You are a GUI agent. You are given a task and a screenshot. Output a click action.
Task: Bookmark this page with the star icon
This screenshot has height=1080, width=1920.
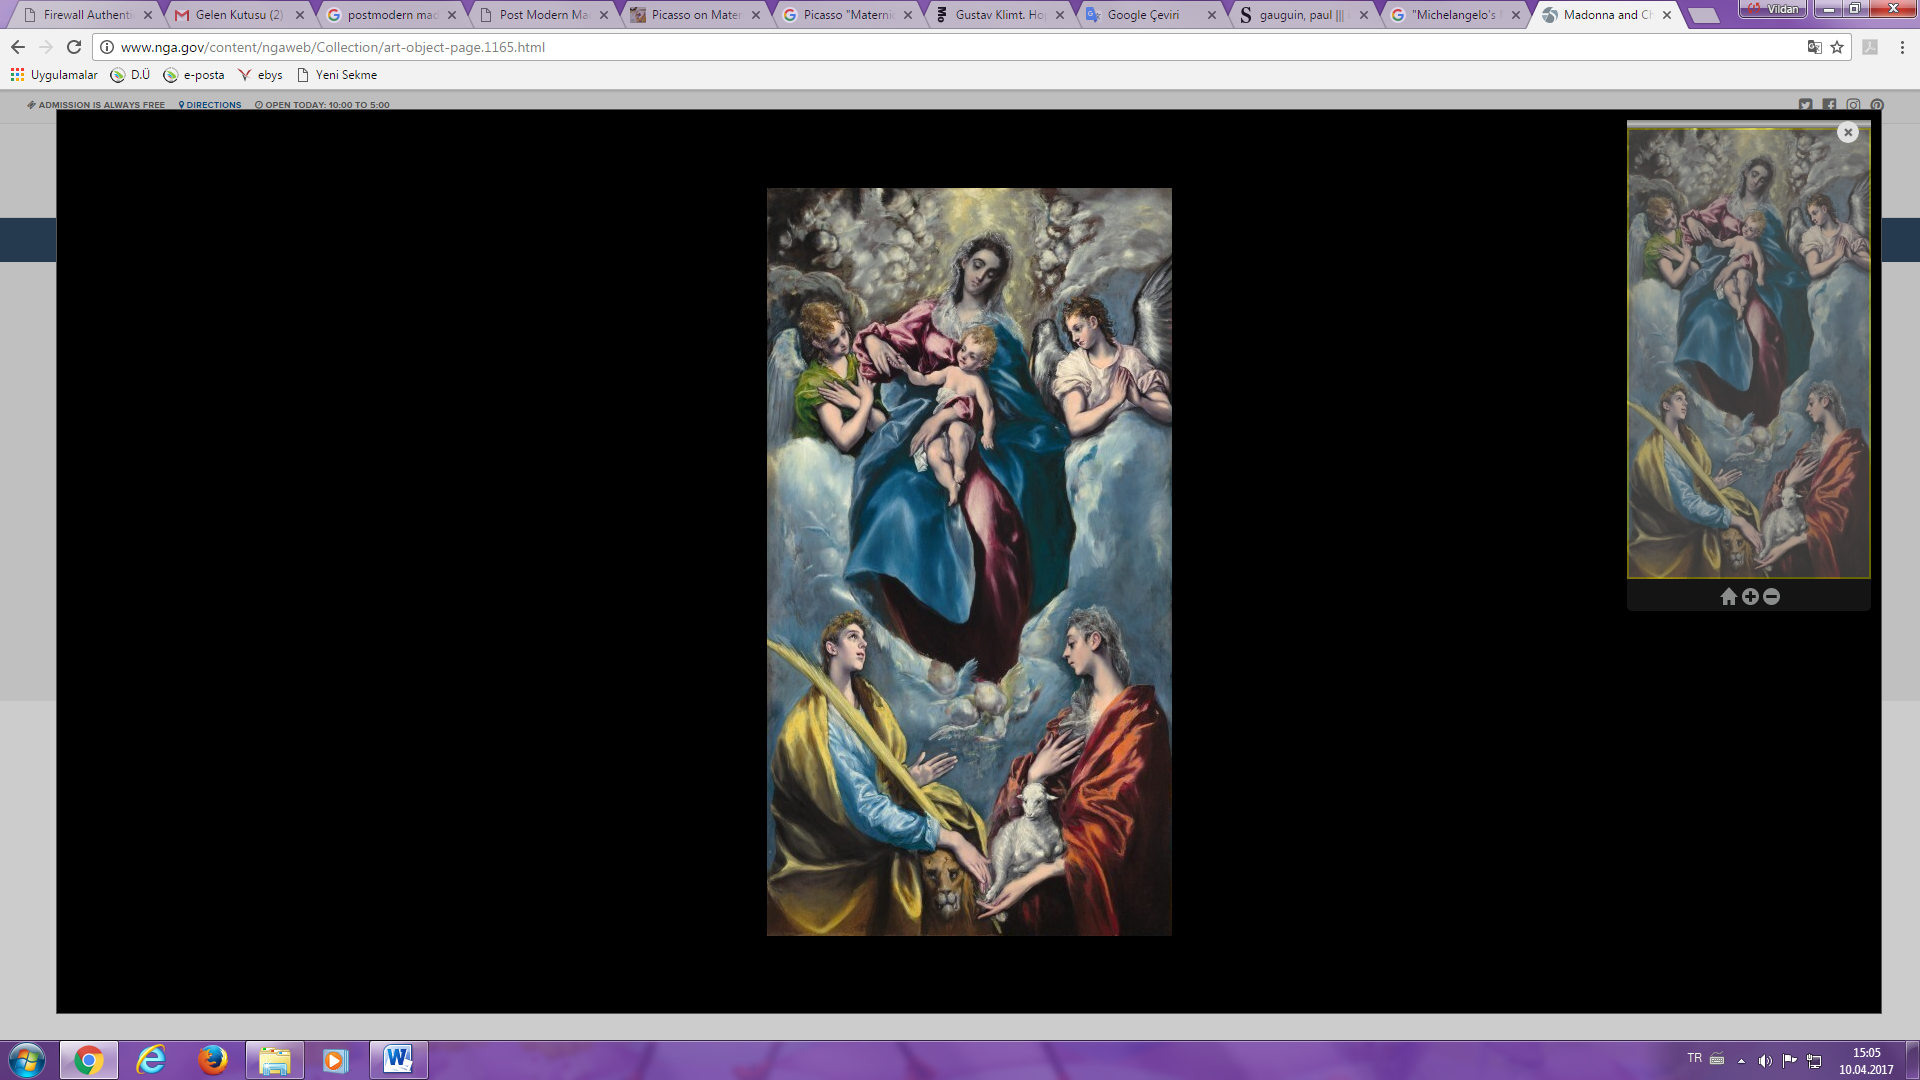1837,47
